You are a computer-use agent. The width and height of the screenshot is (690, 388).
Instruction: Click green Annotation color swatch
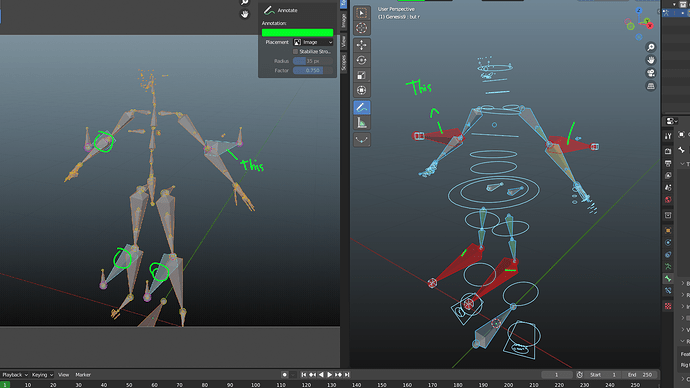(297, 33)
